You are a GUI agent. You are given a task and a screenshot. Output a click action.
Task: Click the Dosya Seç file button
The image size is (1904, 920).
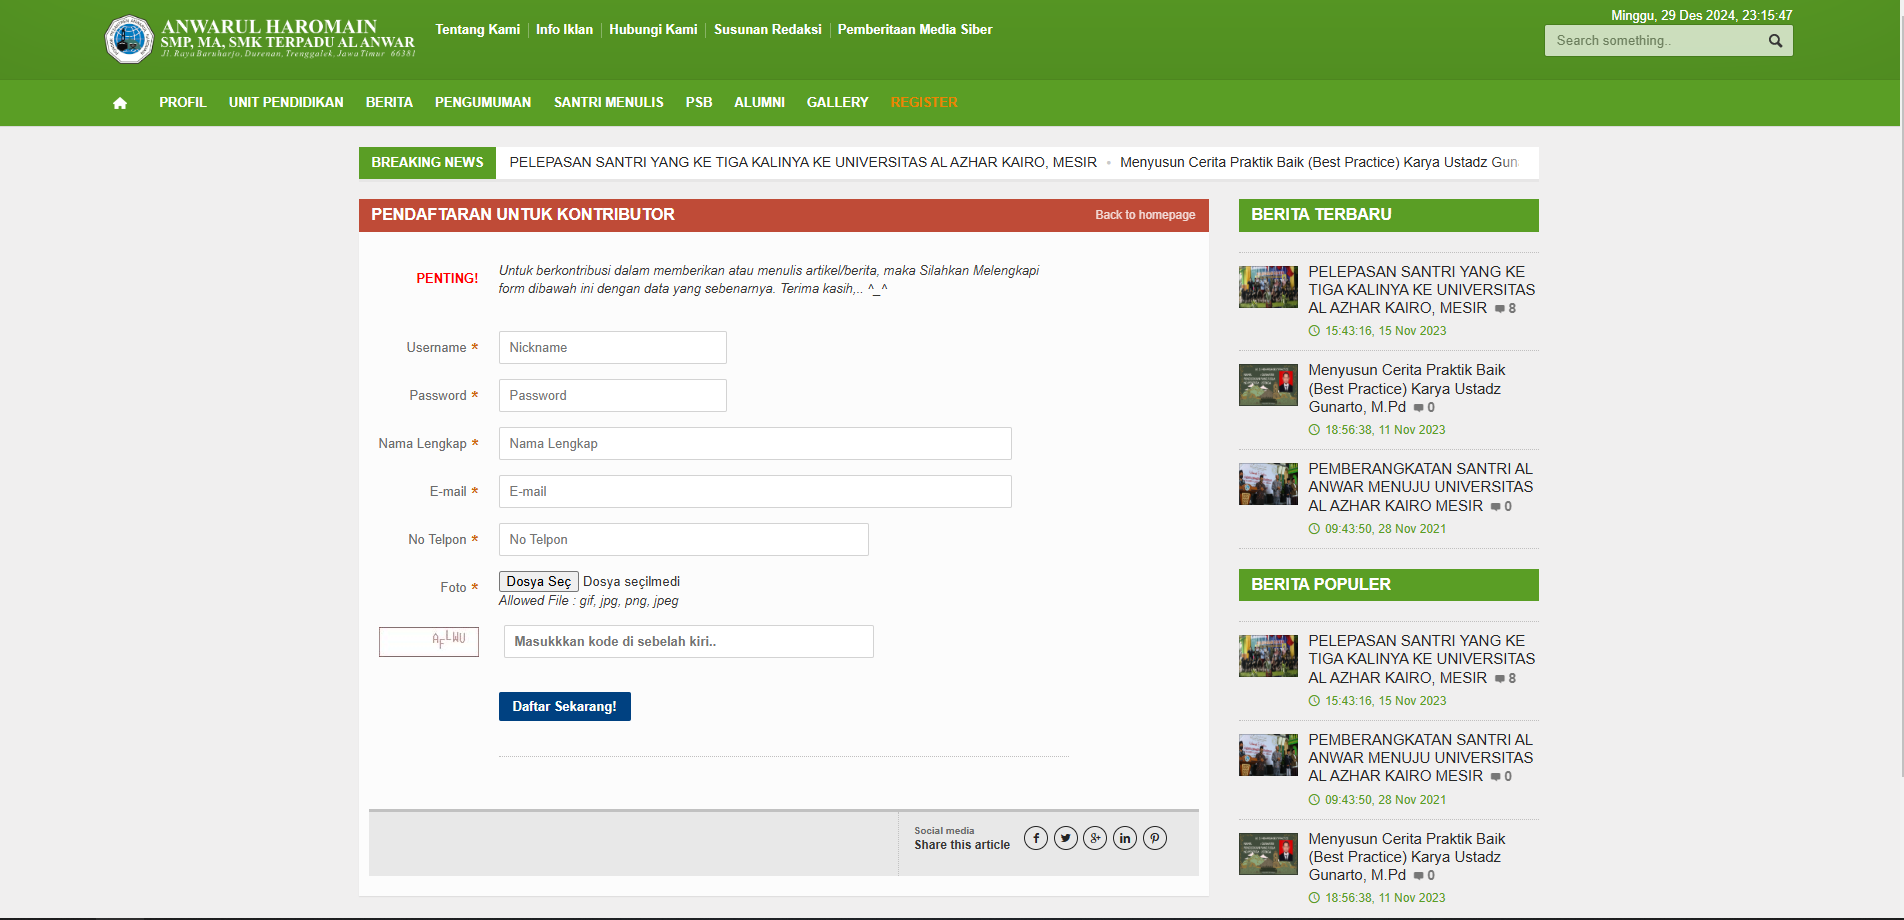[x=539, y=582]
